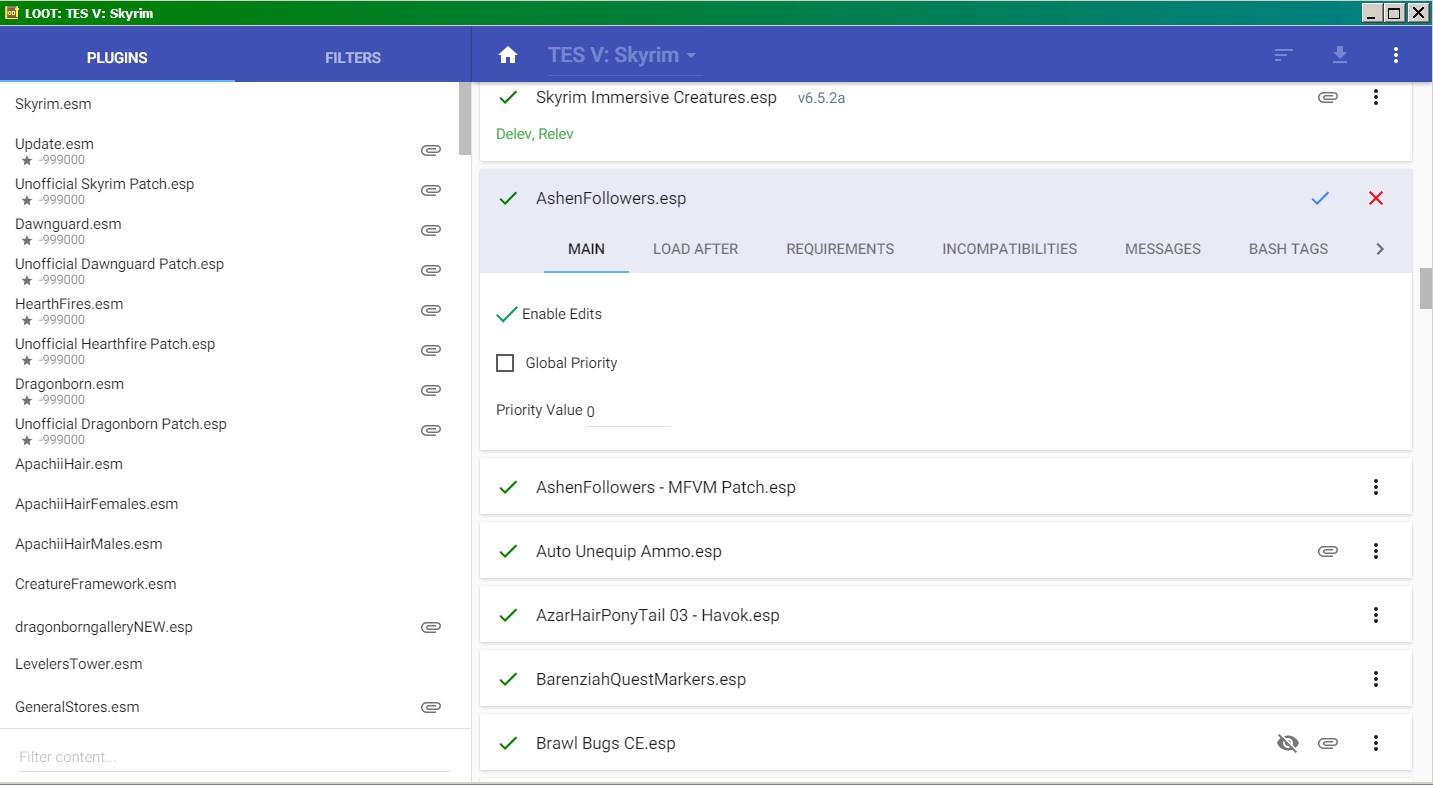Expand more editor tabs with right chevron
This screenshot has height=785, width=1433.
point(1380,249)
